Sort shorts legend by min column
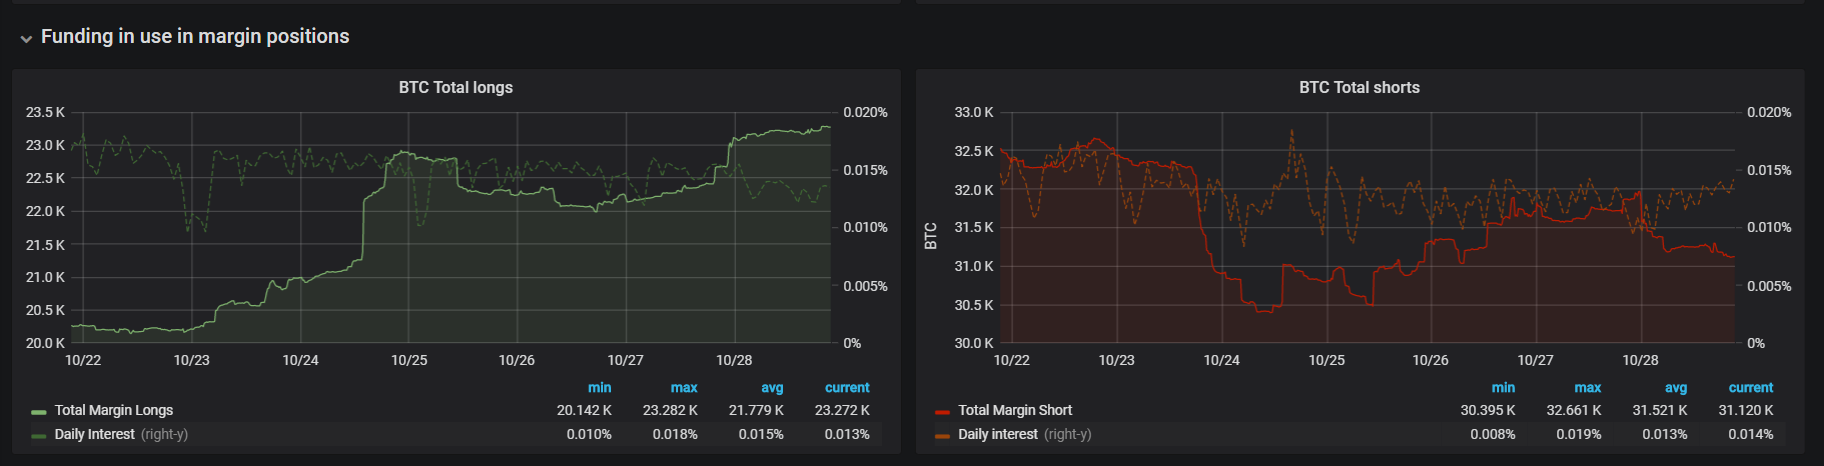The width and height of the screenshot is (1824, 466). 1503,387
